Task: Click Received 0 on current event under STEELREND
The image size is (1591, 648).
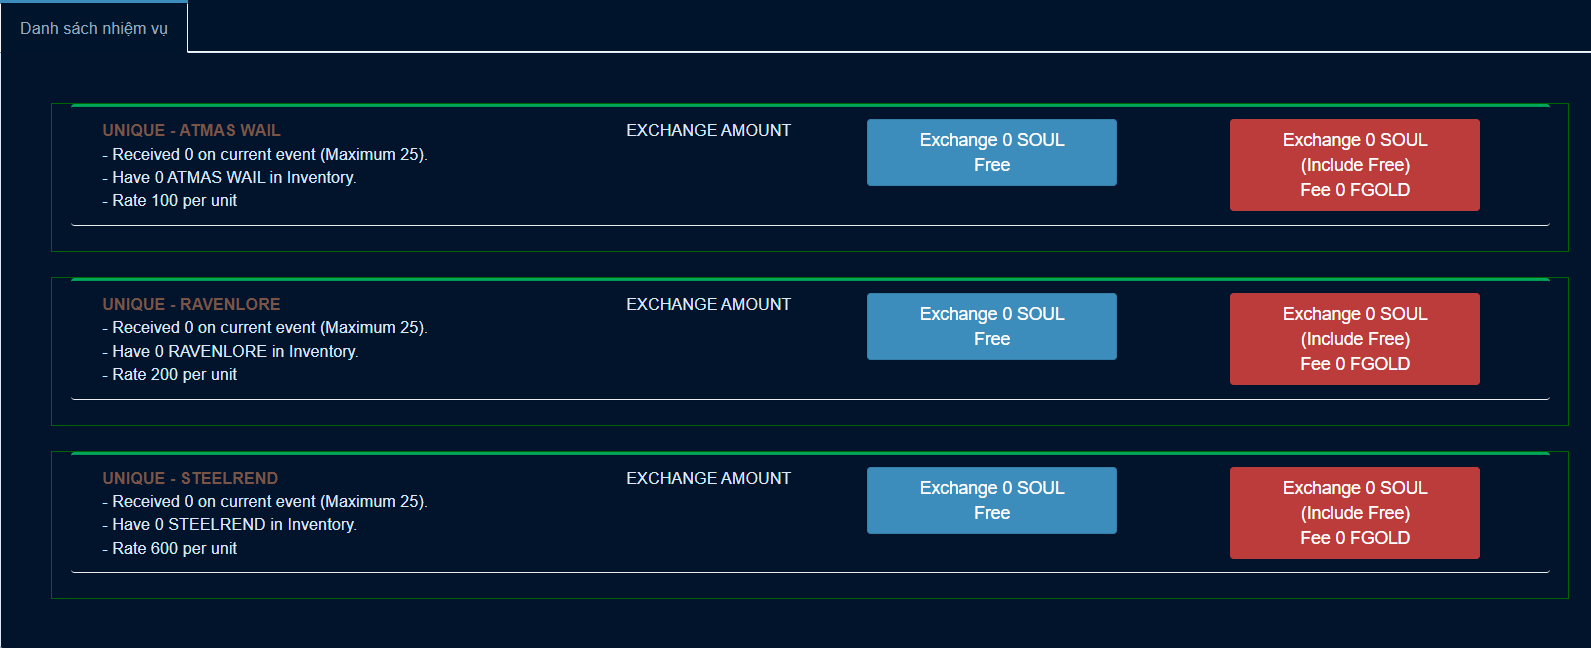Action: [x=265, y=501]
